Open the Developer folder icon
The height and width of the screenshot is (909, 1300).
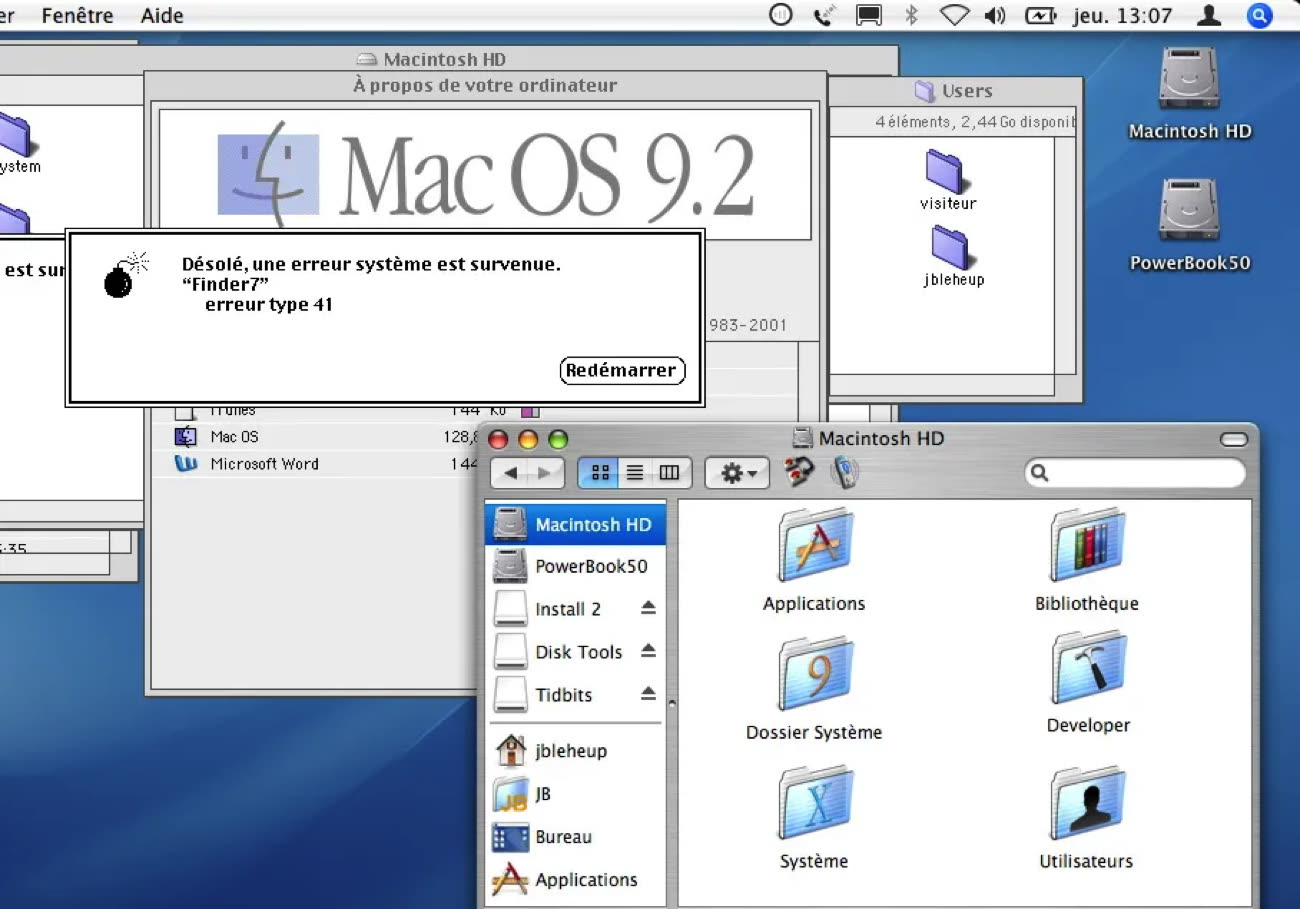(x=1088, y=669)
